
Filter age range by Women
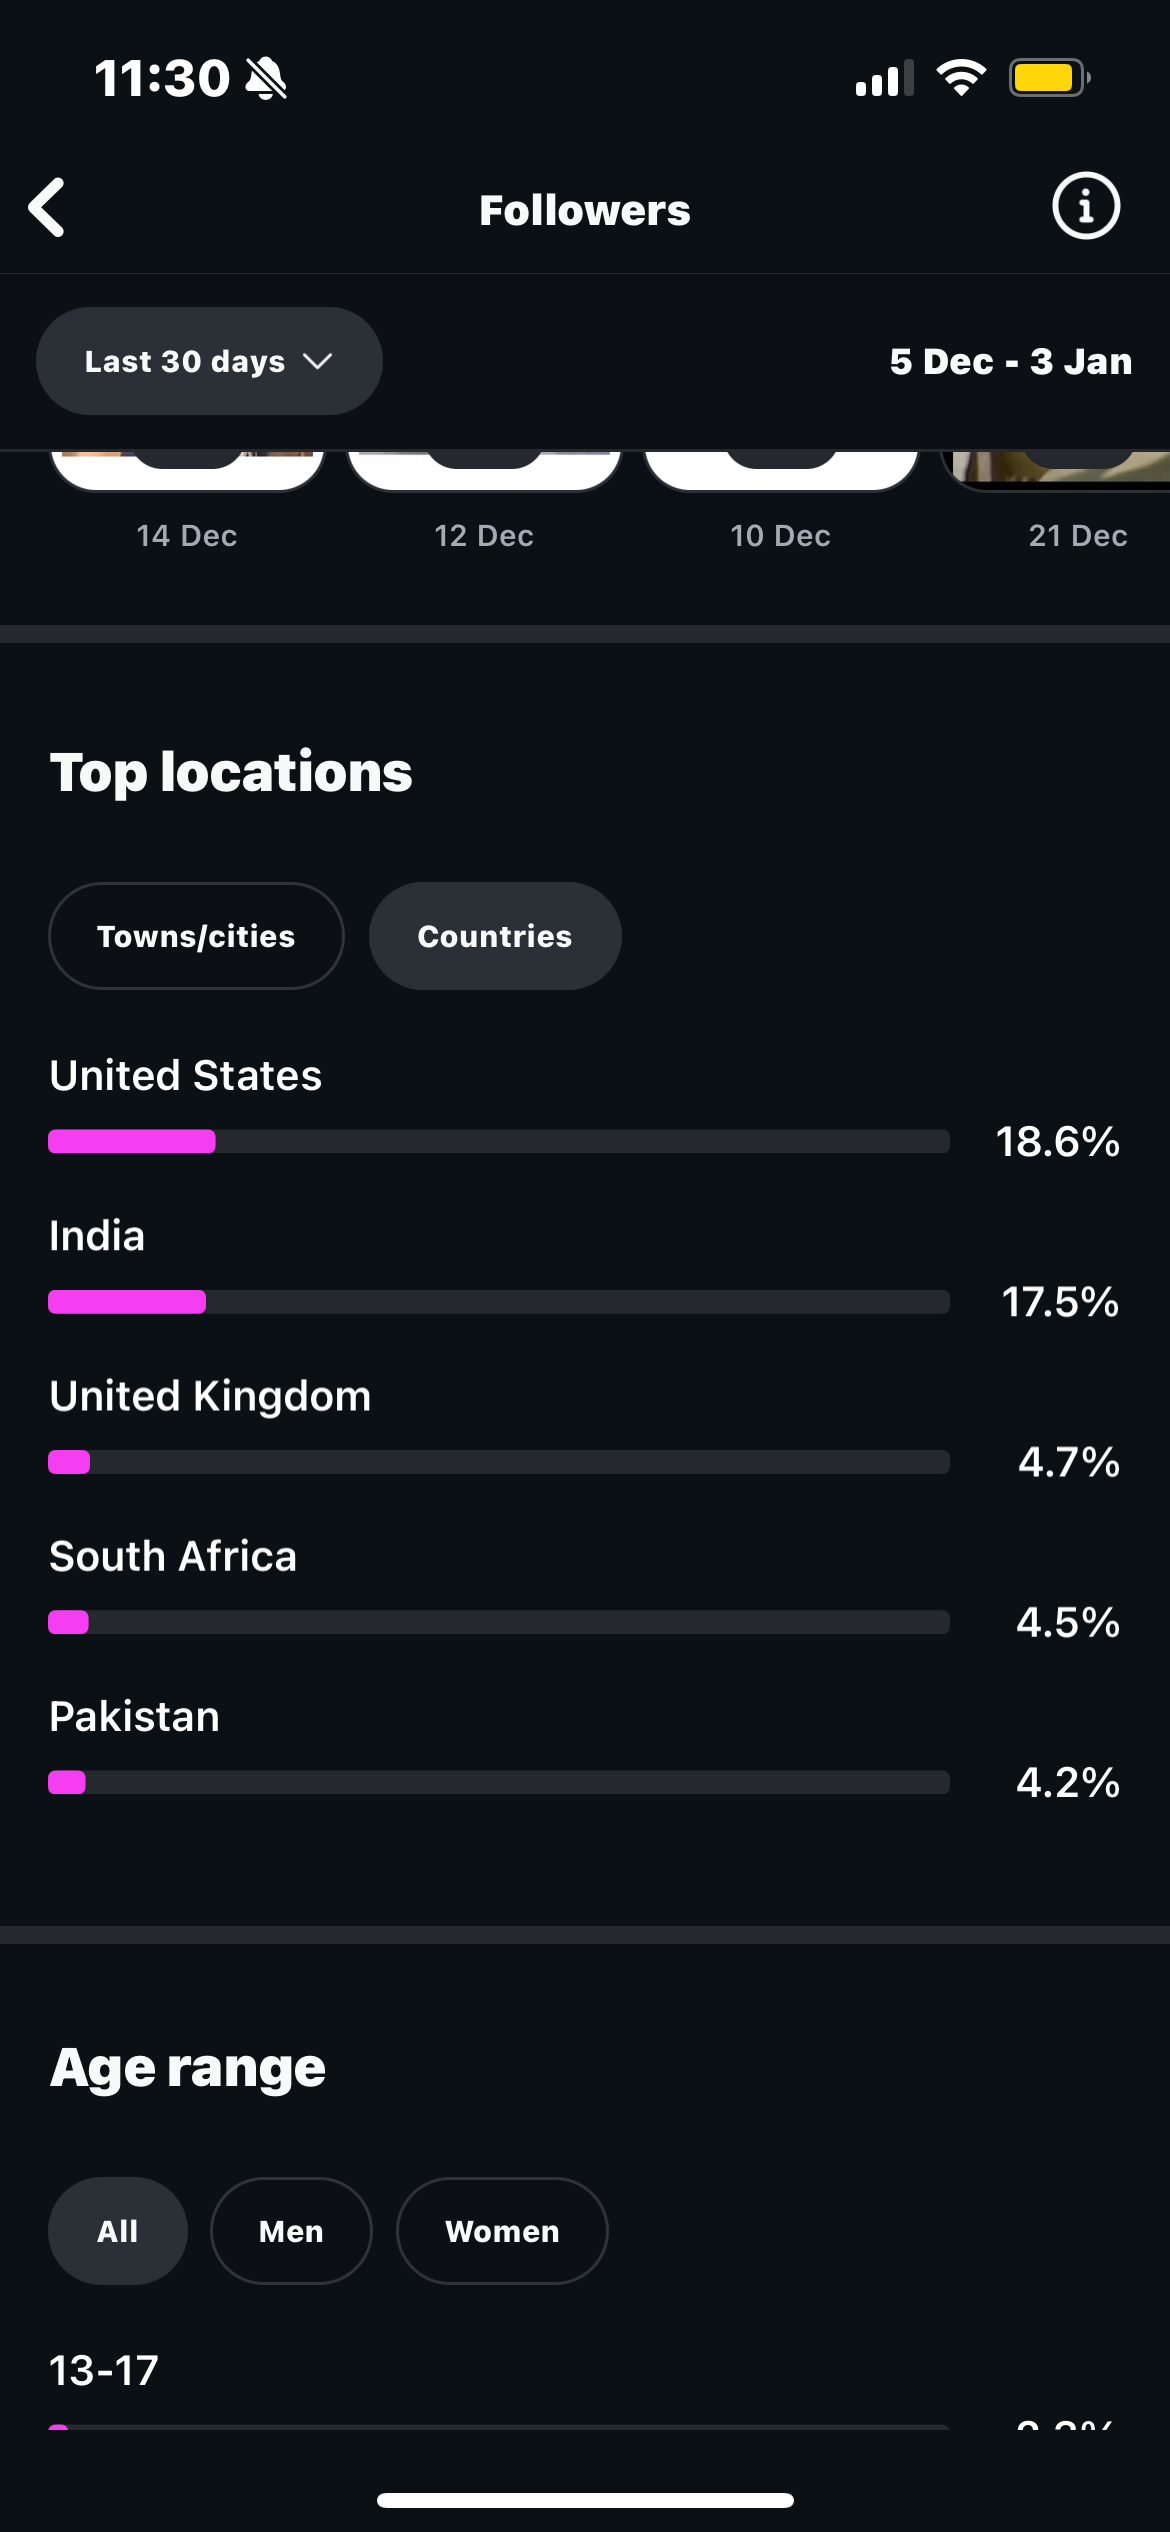click(x=502, y=2231)
